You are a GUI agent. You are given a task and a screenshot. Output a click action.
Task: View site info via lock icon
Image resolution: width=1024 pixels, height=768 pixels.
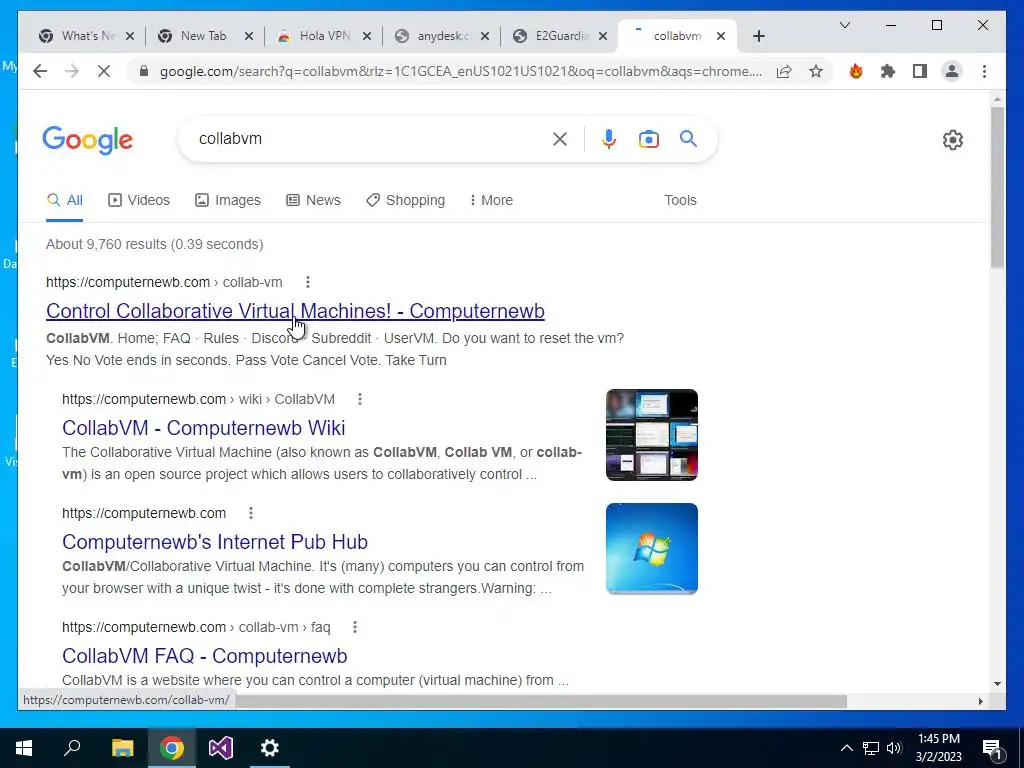(x=144, y=71)
